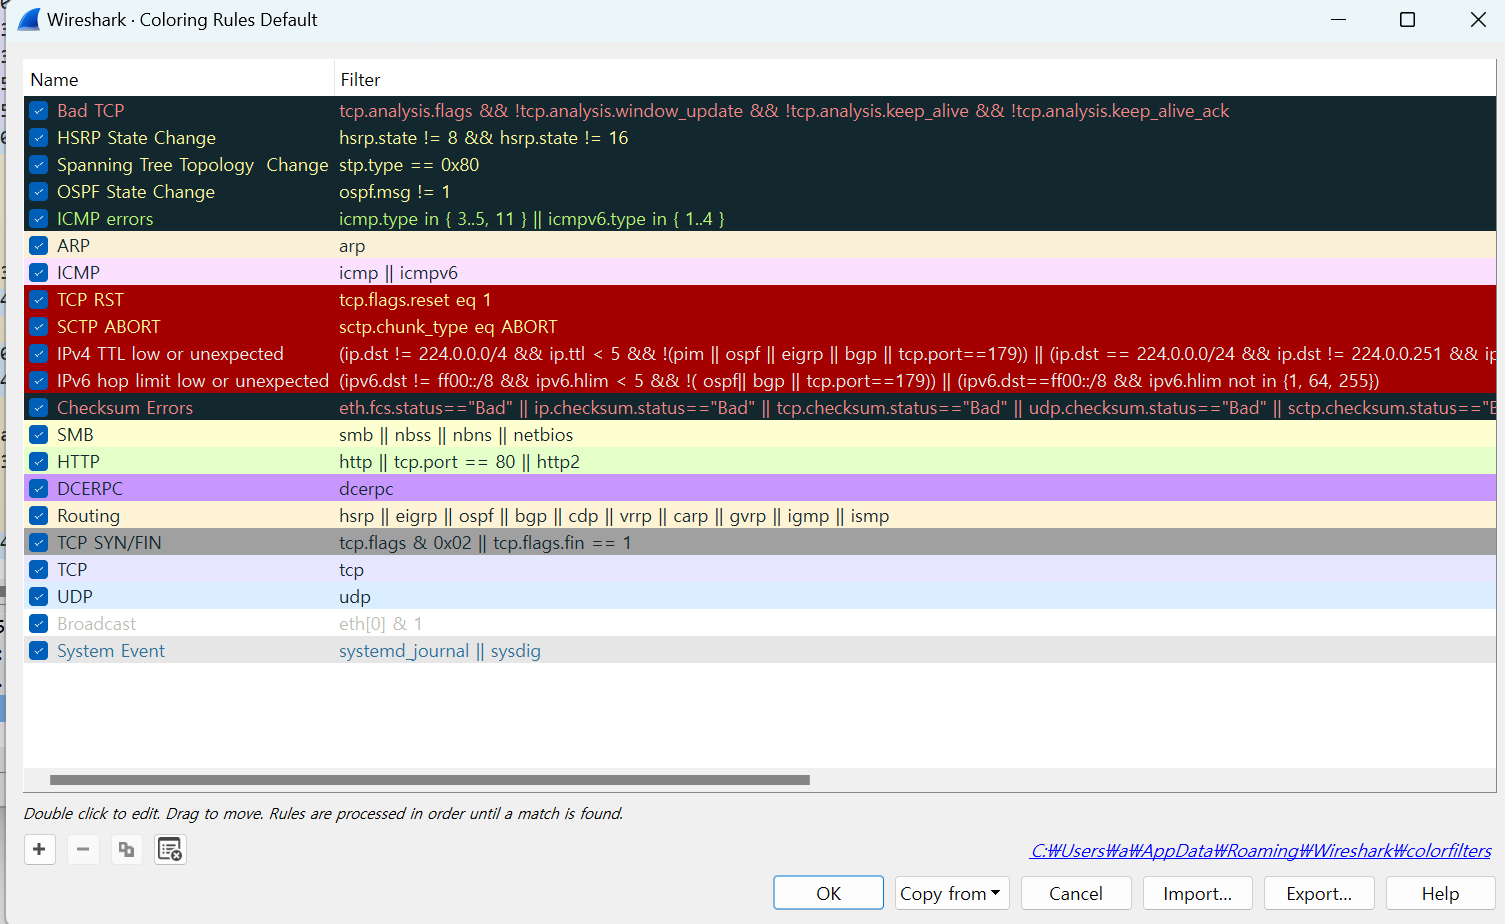Screen dimensions: 1505x924
Task: Toggle the ARP rule checkbox
Action: point(39,246)
